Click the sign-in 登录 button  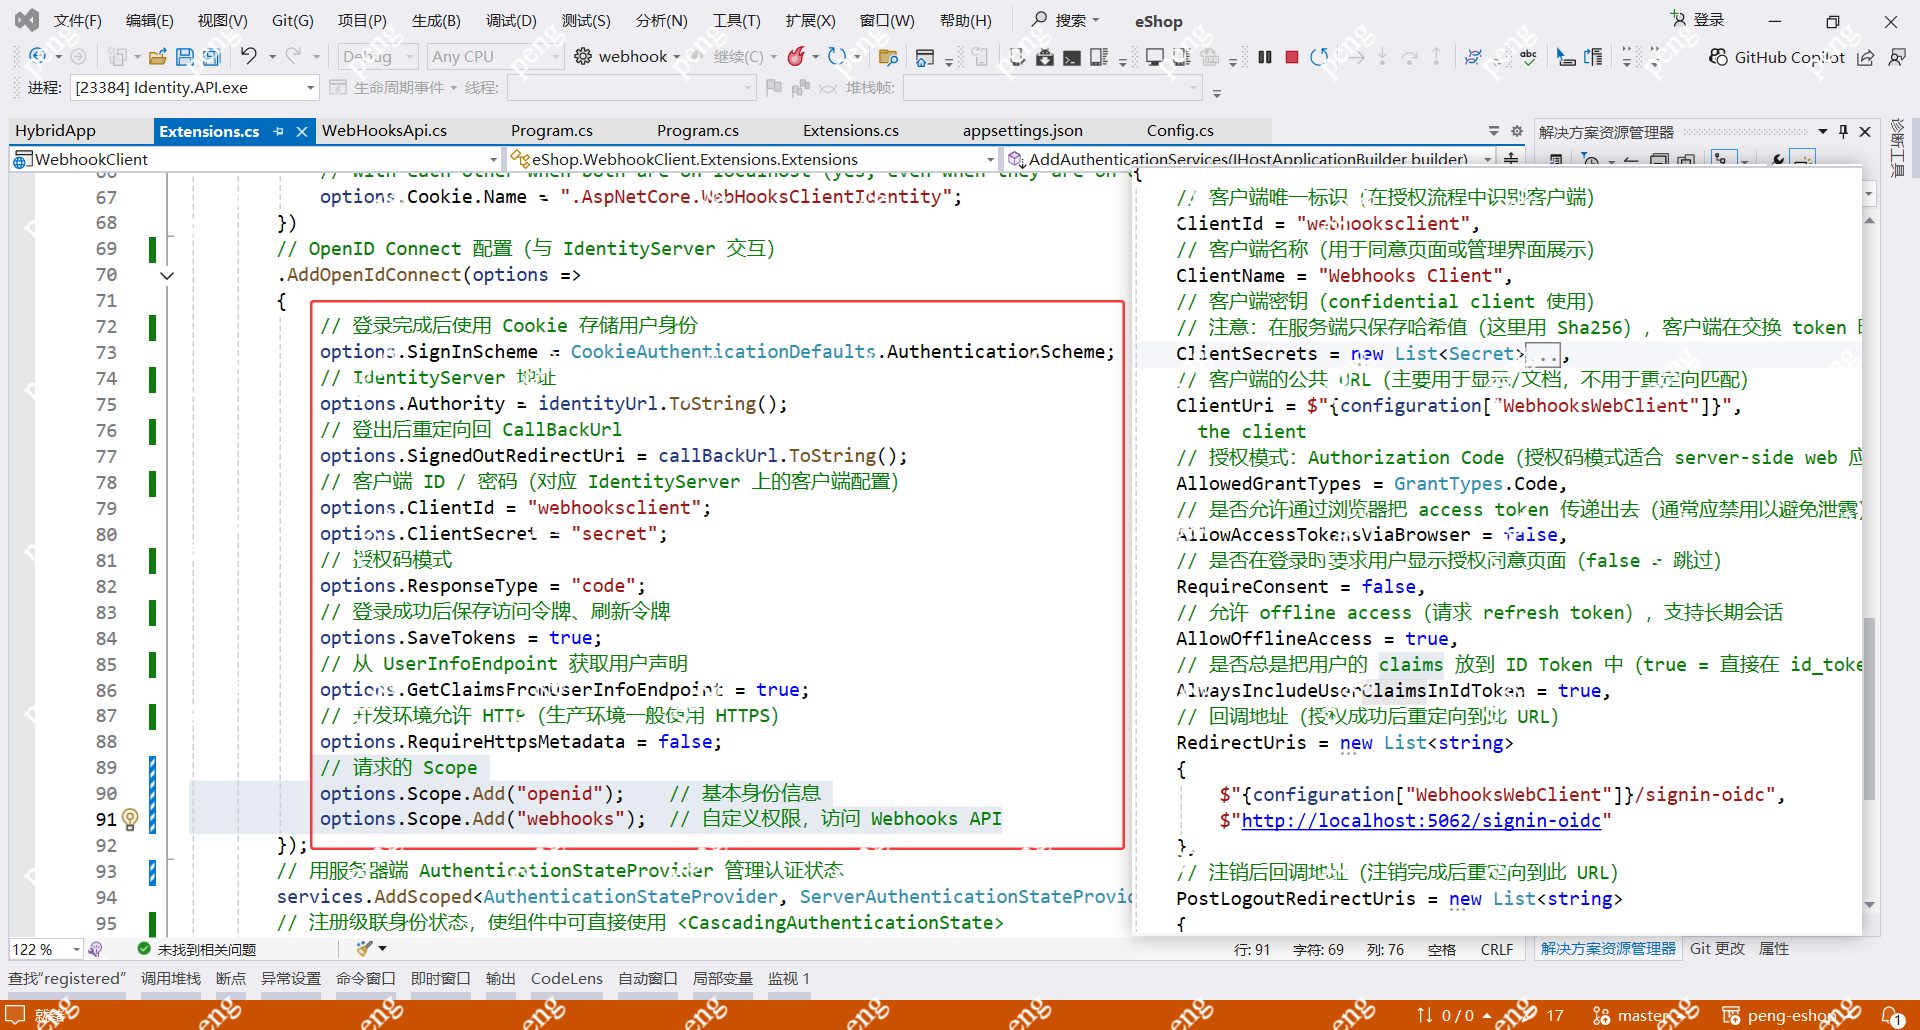(x=1698, y=20)
